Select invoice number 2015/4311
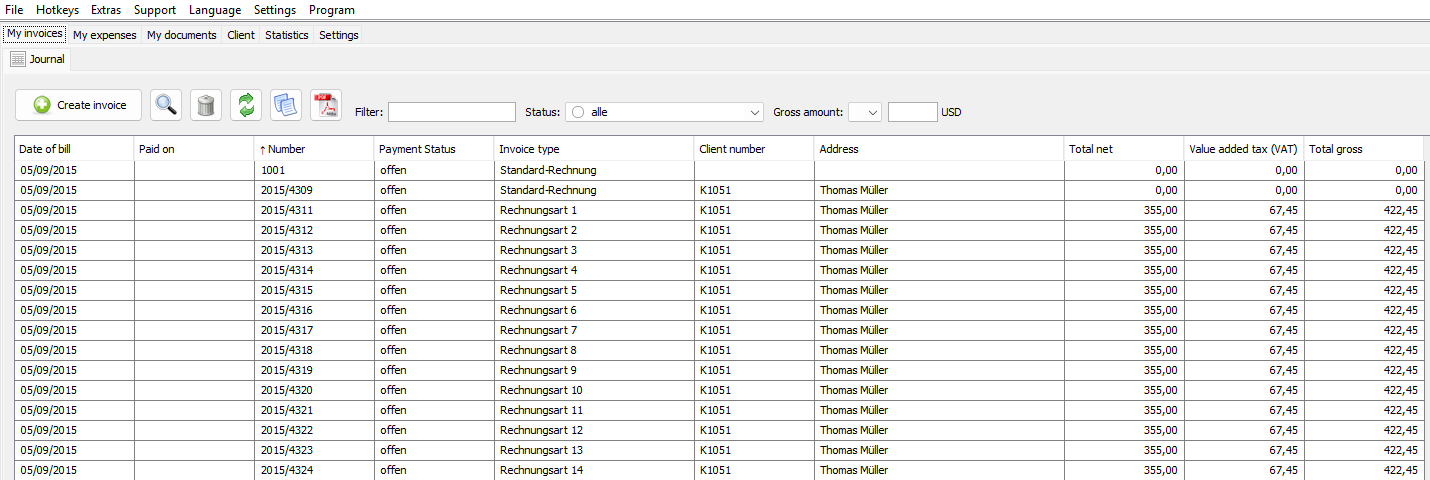The image size is (1430, 480). (x=314, y=210)
